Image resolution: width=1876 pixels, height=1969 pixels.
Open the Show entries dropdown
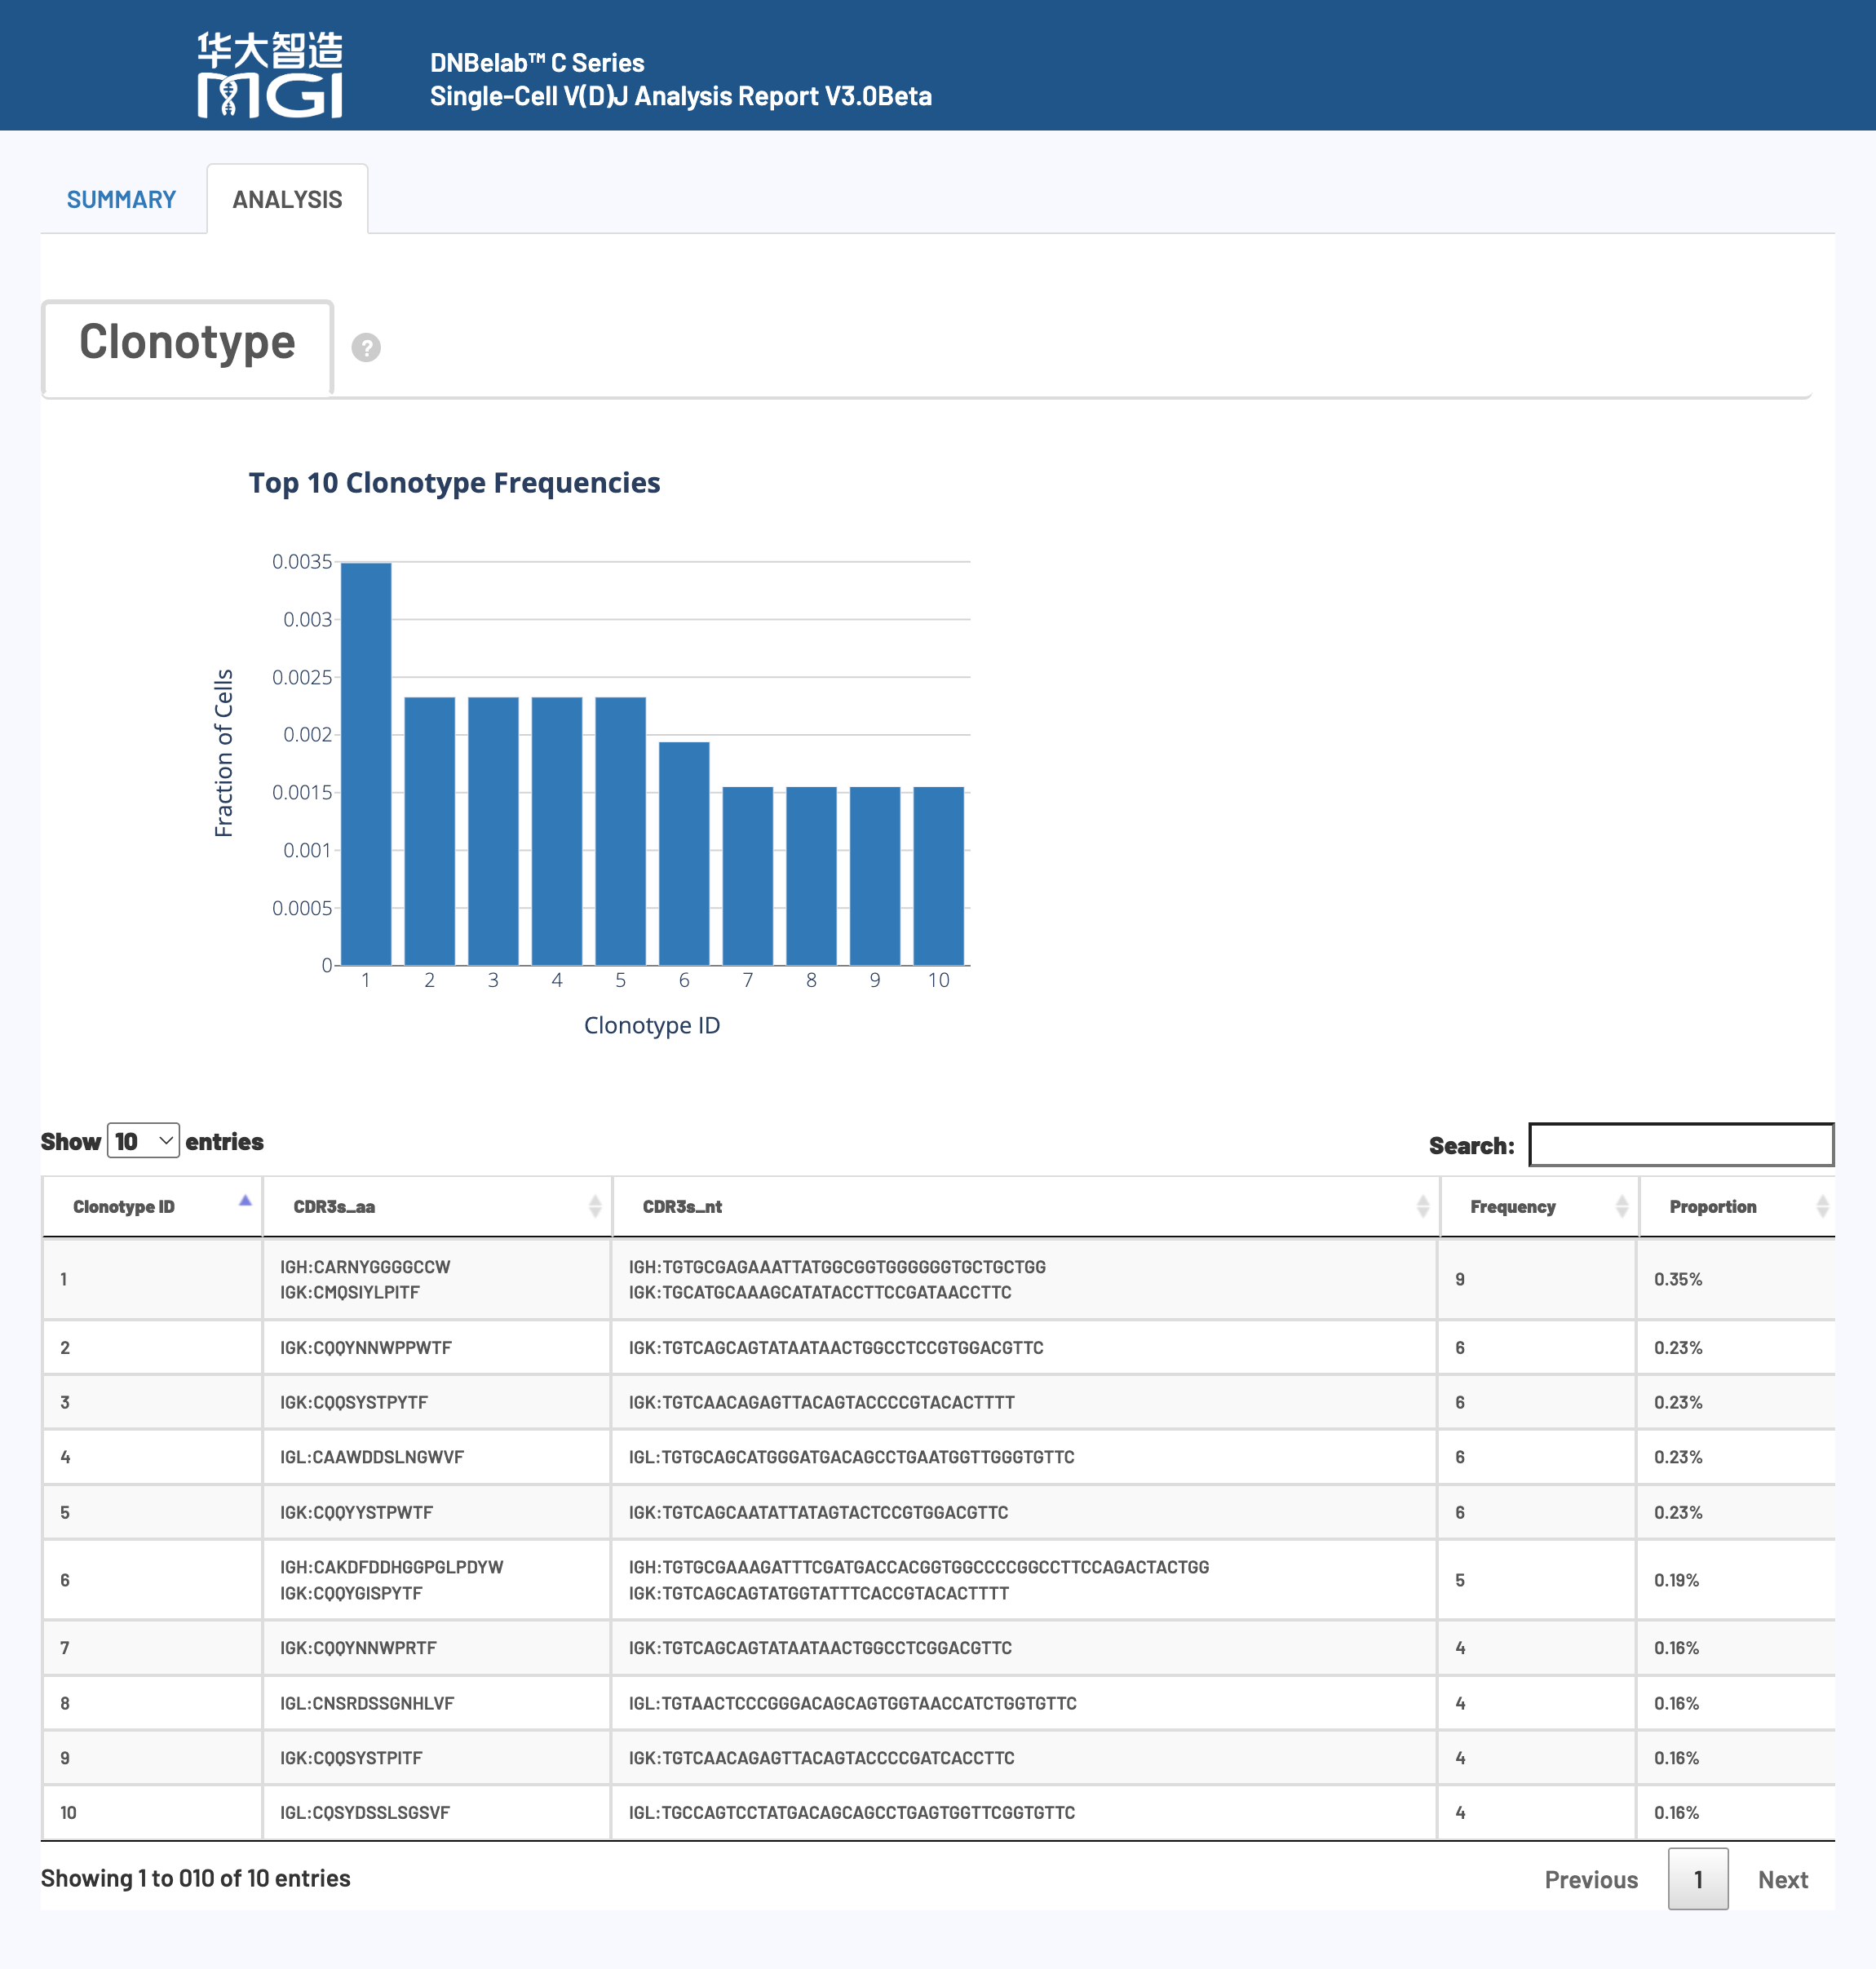pyautogui.click(x=143, y=1141)
